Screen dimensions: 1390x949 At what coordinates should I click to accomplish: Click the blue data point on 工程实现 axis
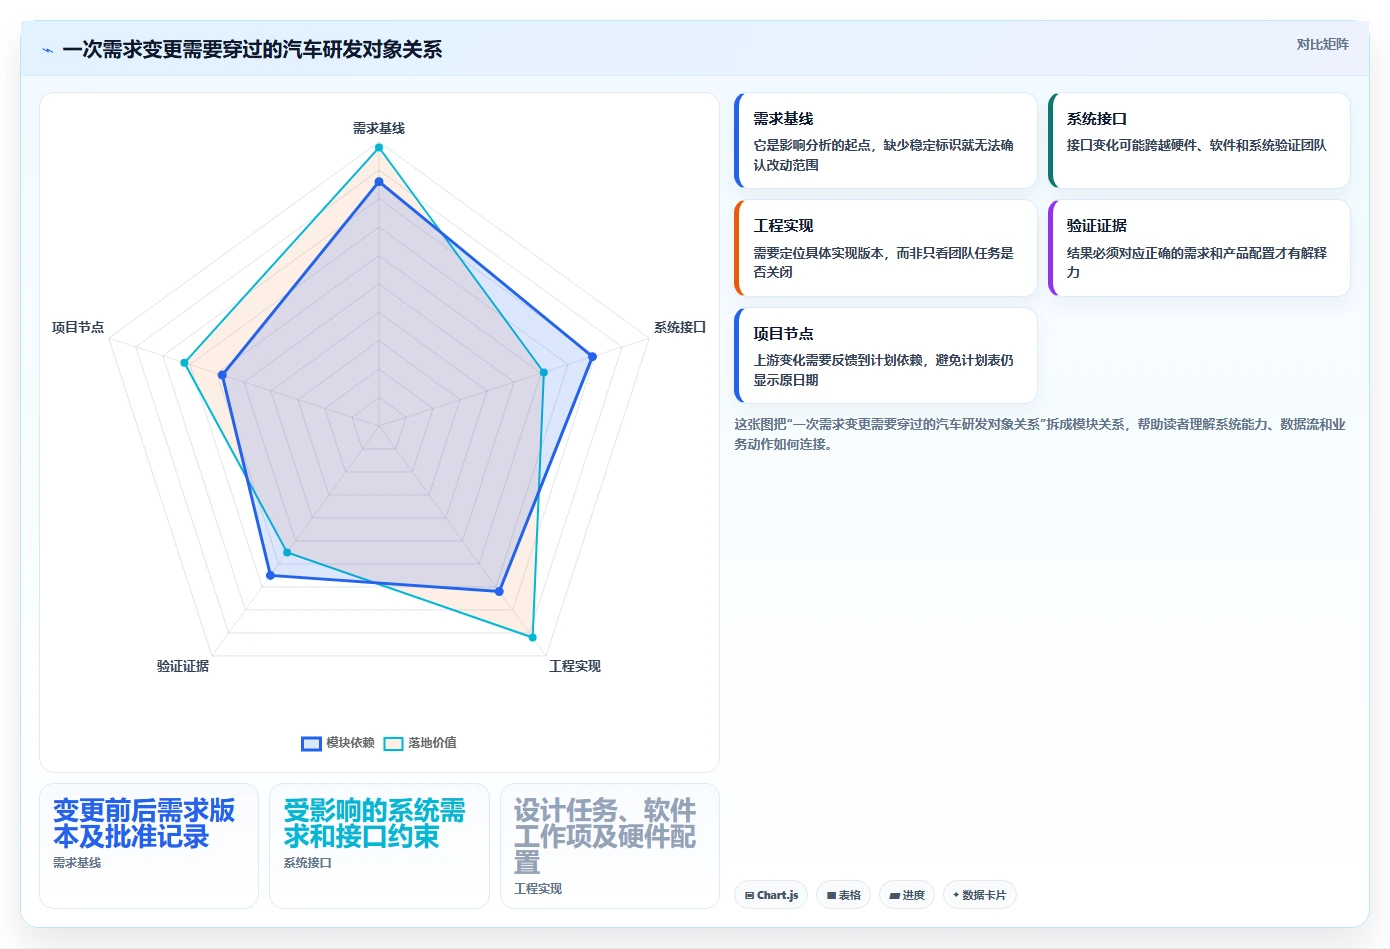tap(499, 591)
